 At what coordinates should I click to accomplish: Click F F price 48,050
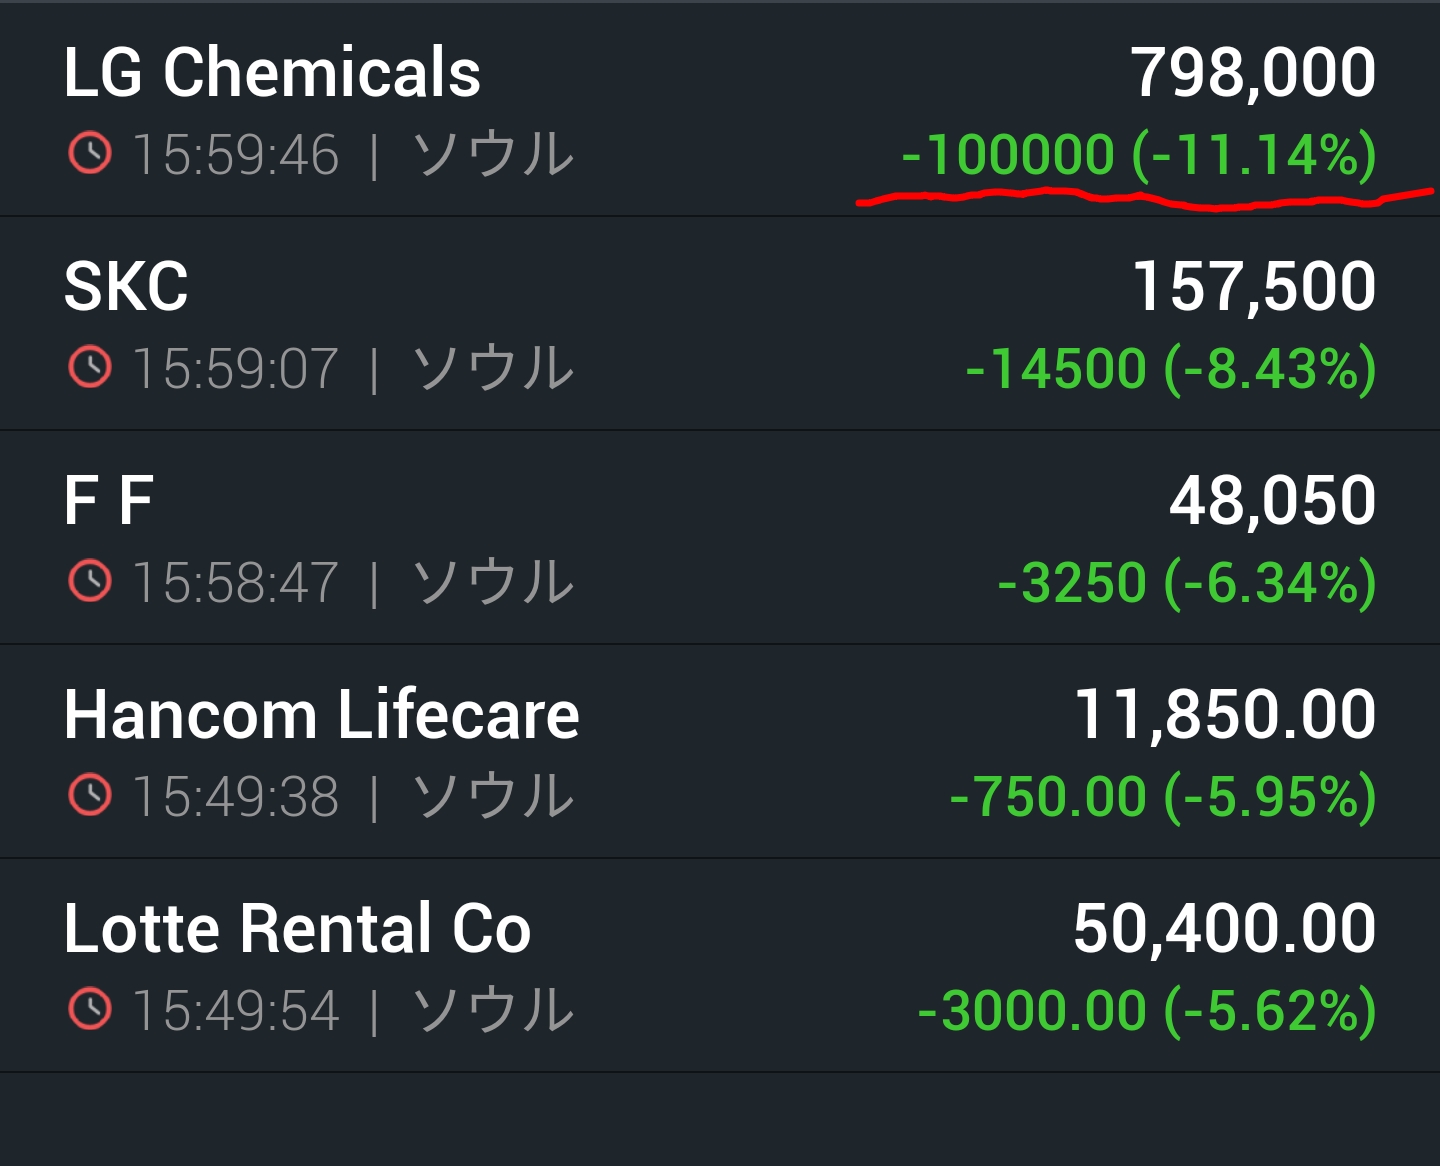click(x=1272, y=501)
